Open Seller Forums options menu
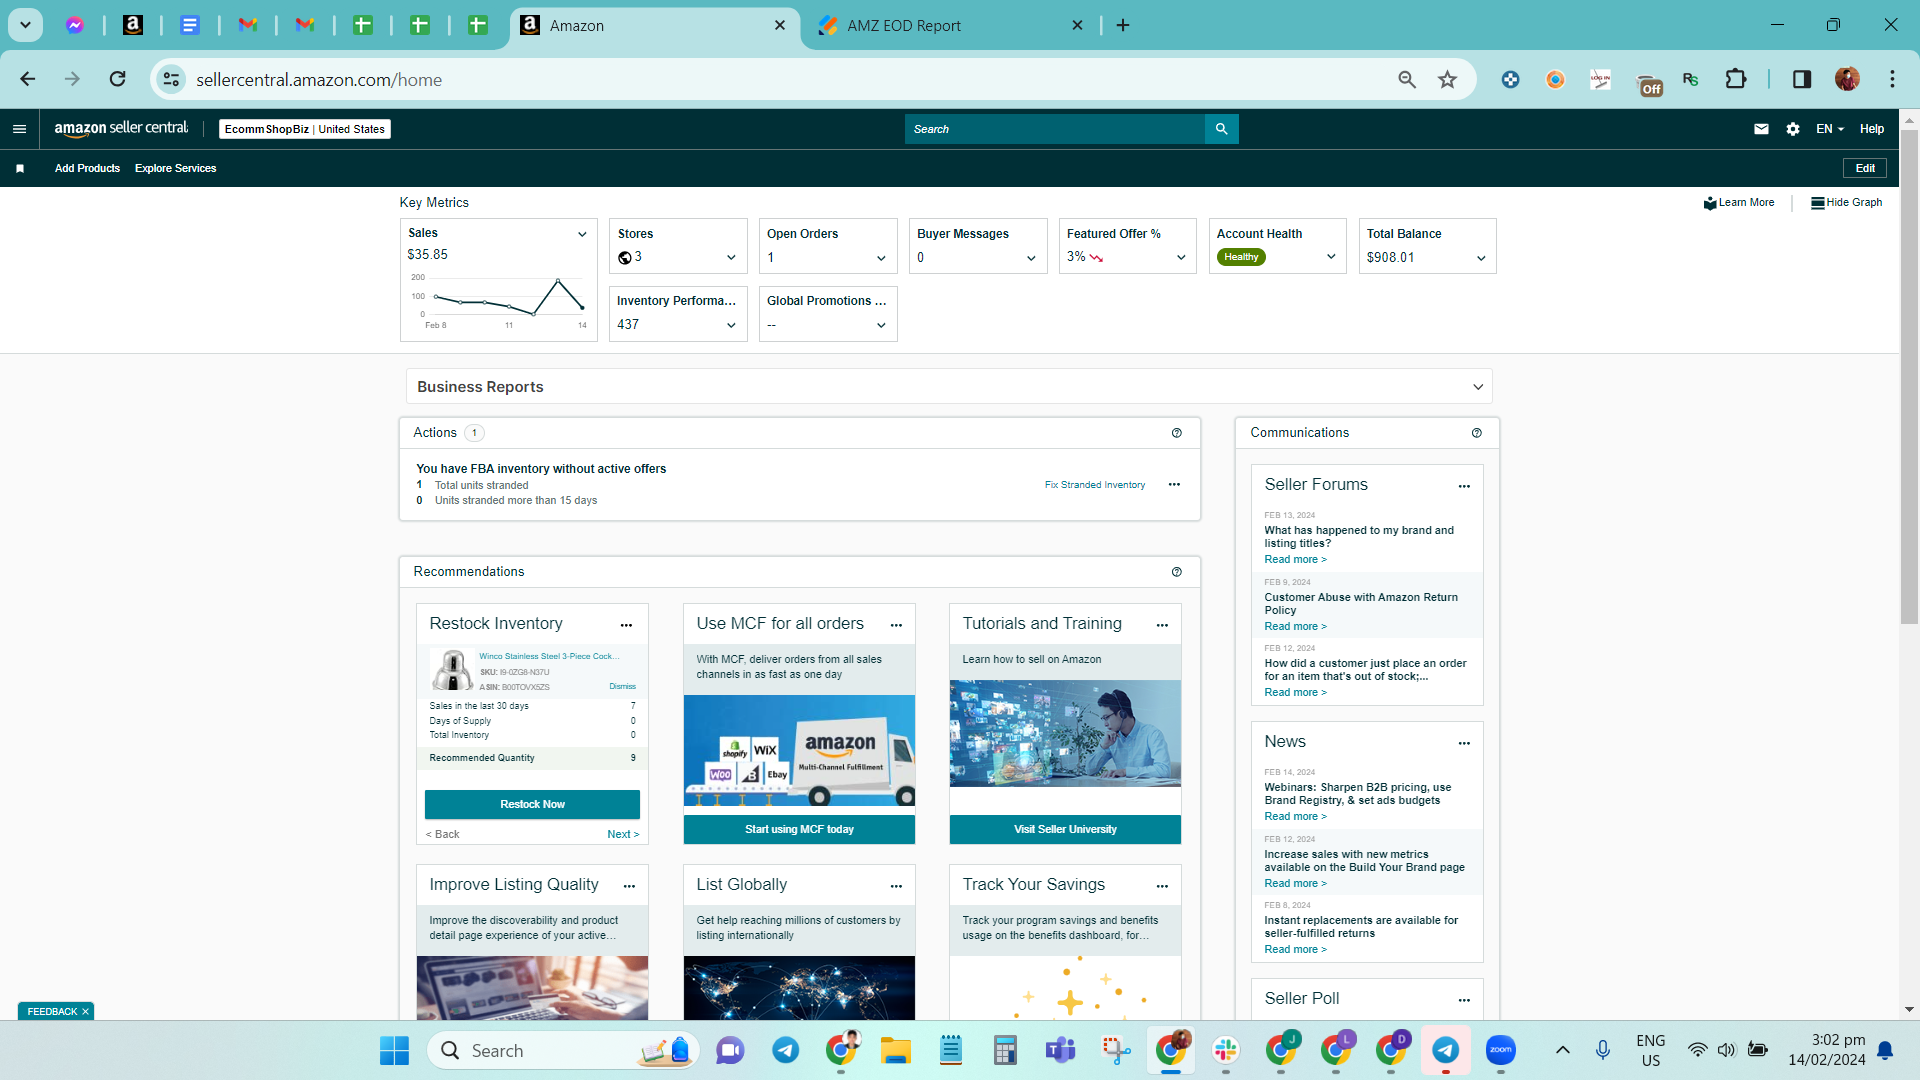Viewport: 1920px width, 1080px height. pos(1464,486)
